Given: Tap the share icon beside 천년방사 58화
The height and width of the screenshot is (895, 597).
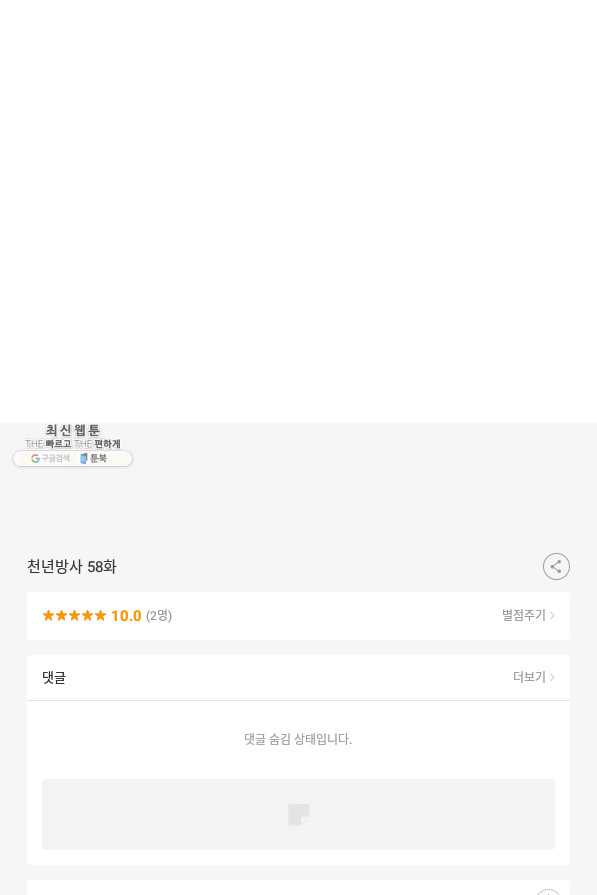Looking at the screenshot, I should click(x=556, y=566).
